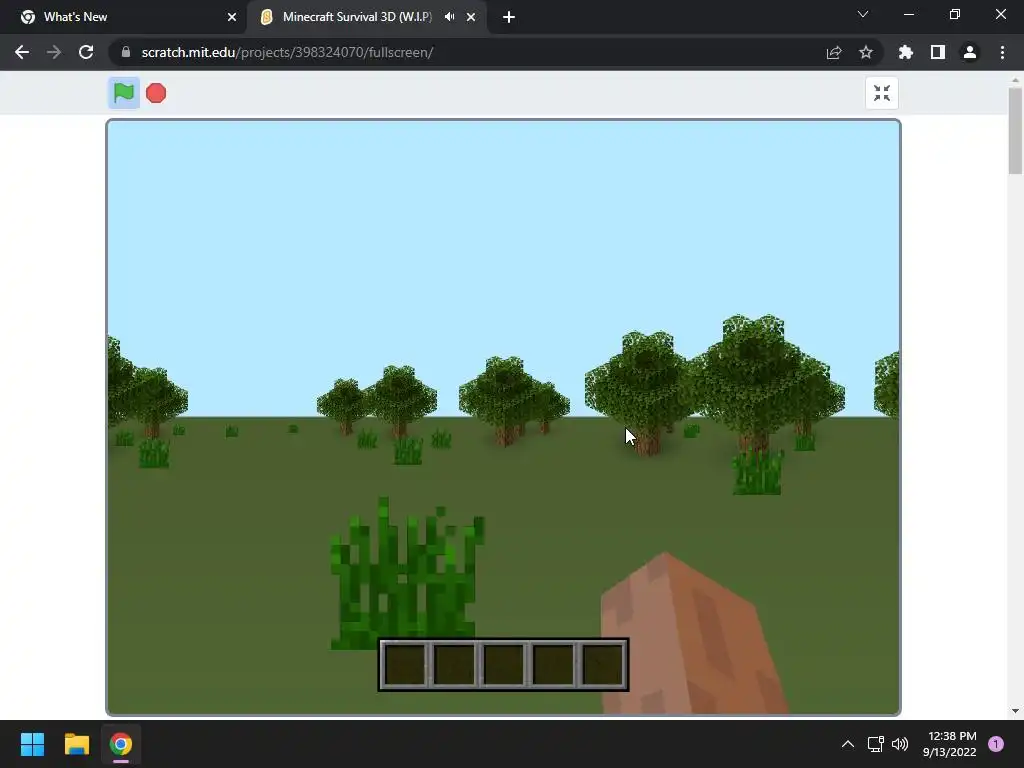This screenshot has width=1024, height=768.
Task: Select the Minecraft Survival 3D tab
Action: (366, 17)
